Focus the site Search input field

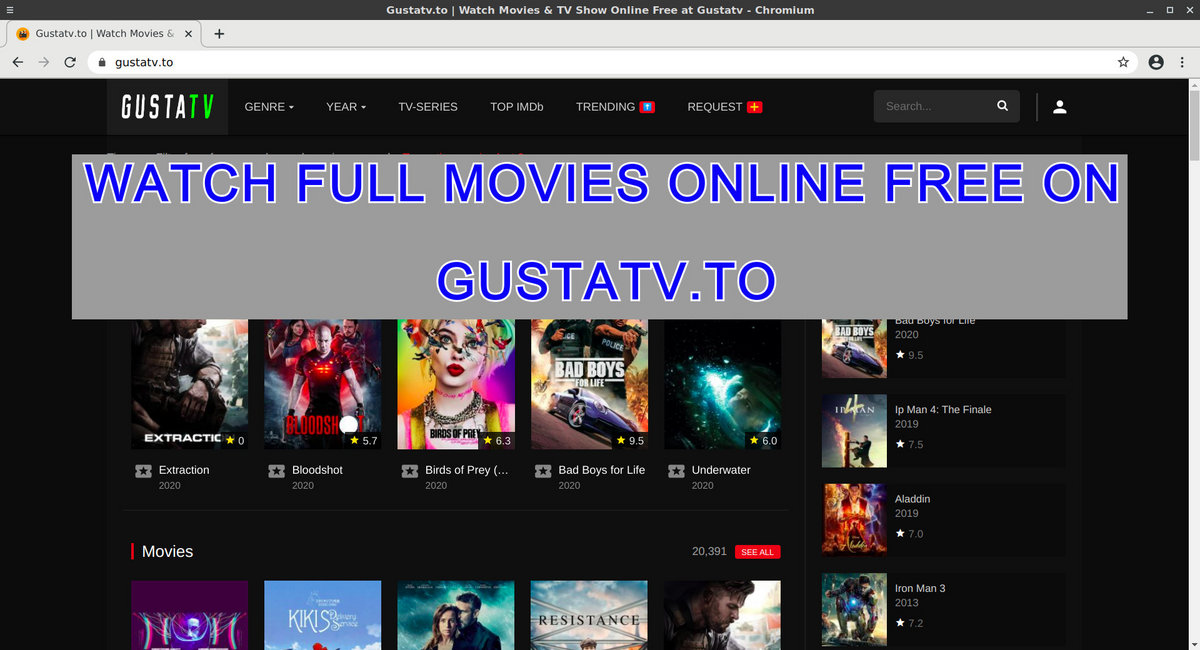(x=934, y=106)
